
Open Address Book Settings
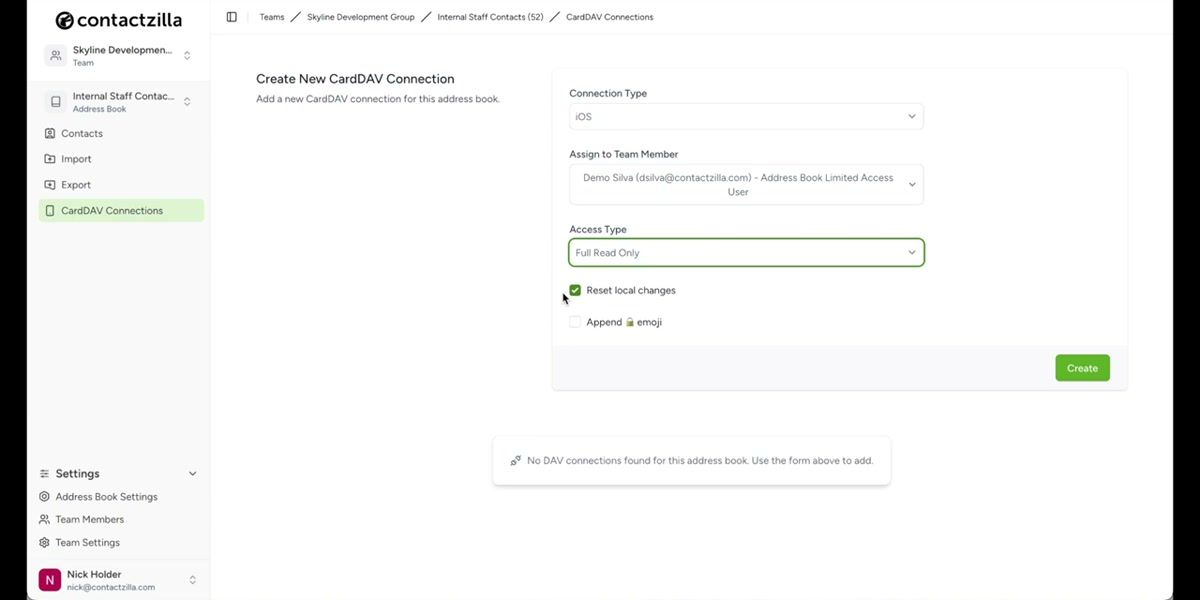[106, 497]
